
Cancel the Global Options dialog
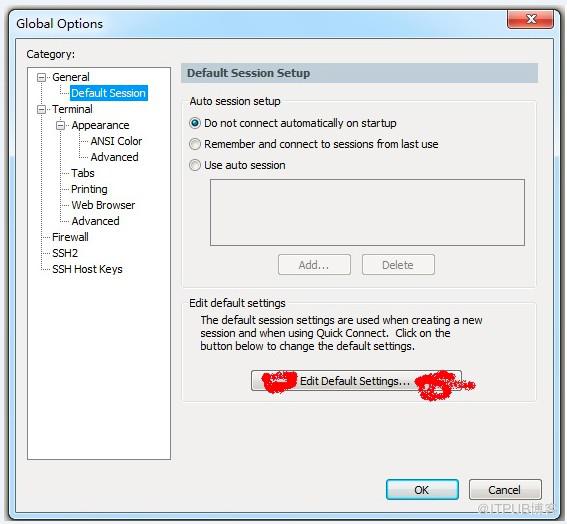(x=505, y=490)
